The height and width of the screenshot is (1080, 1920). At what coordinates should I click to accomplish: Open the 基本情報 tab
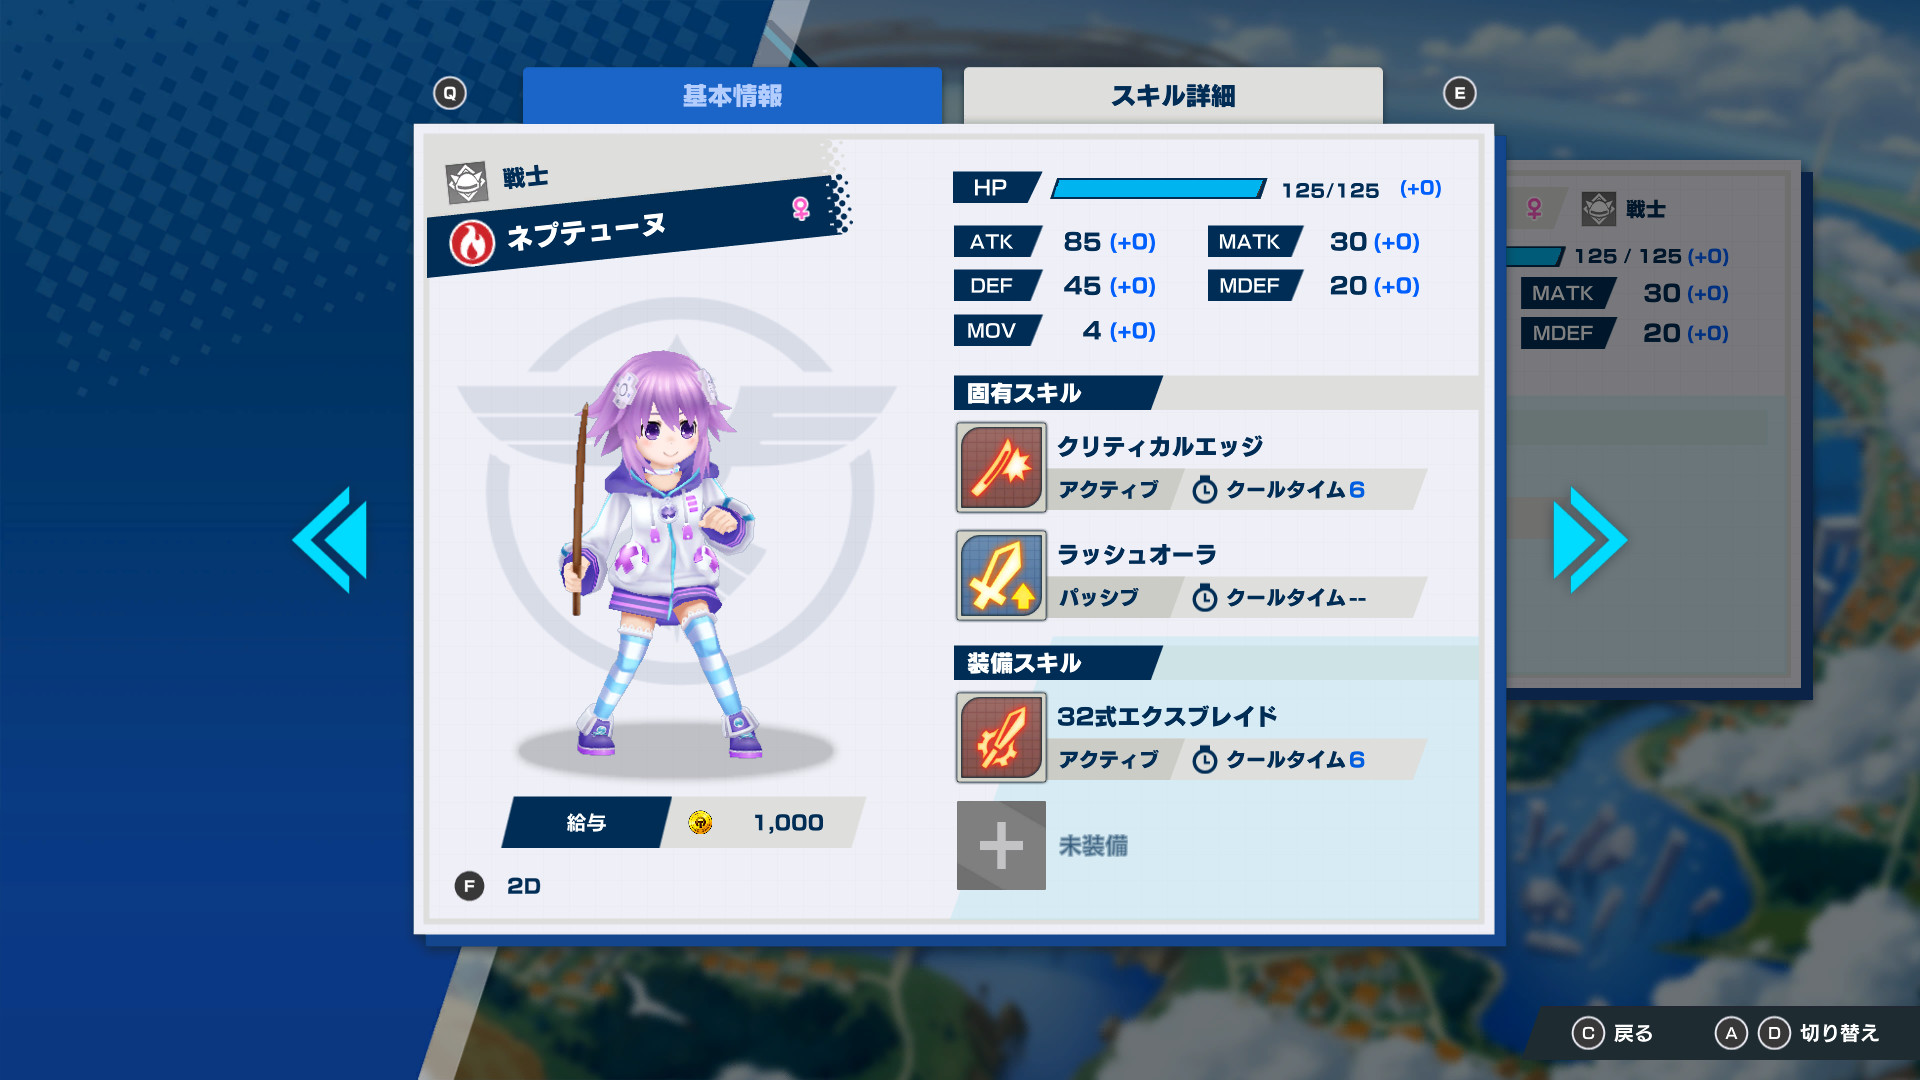[732, 96]
